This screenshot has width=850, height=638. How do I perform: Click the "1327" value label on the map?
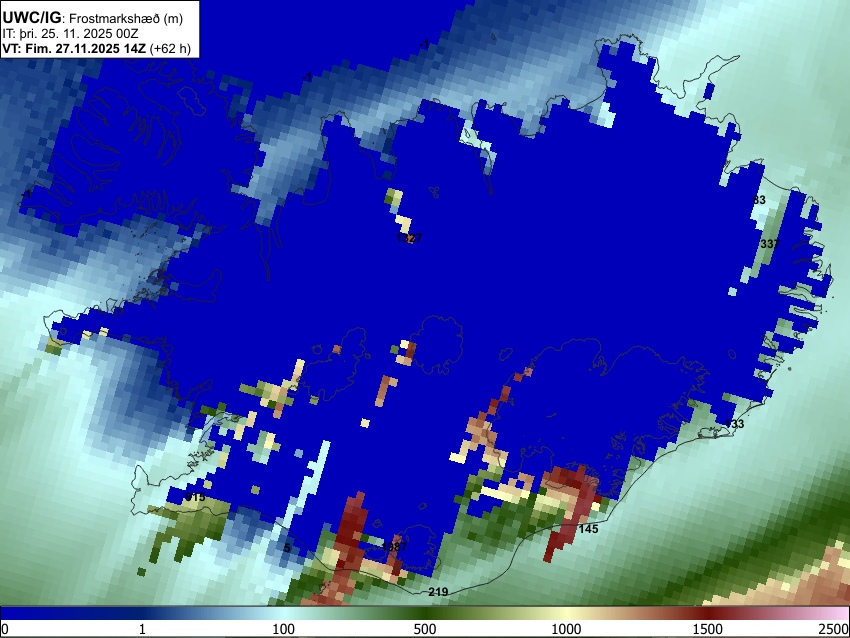409,238
